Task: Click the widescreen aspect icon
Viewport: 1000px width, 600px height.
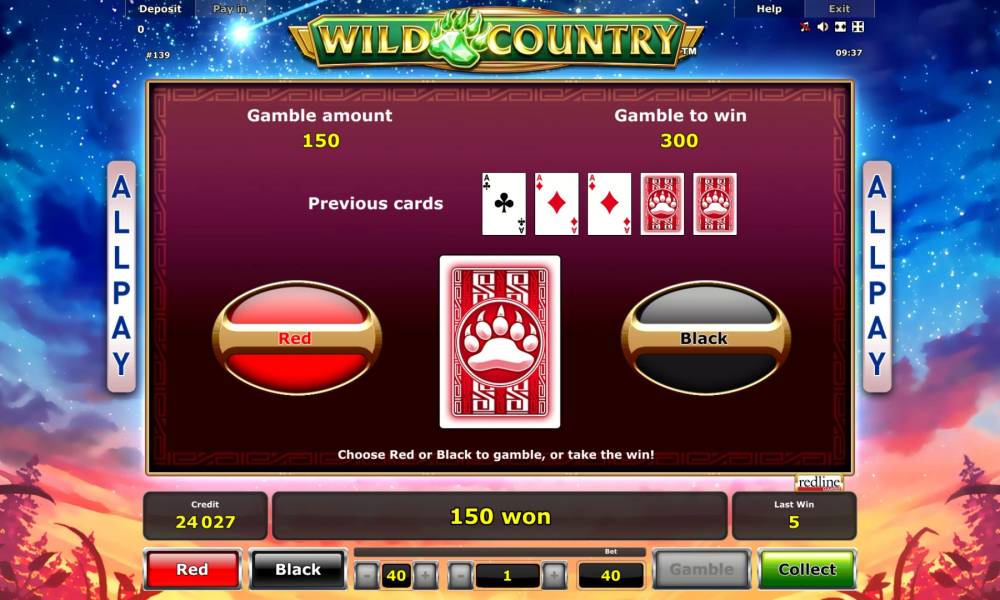Action: pyautogui.click(x=841, y=27)
